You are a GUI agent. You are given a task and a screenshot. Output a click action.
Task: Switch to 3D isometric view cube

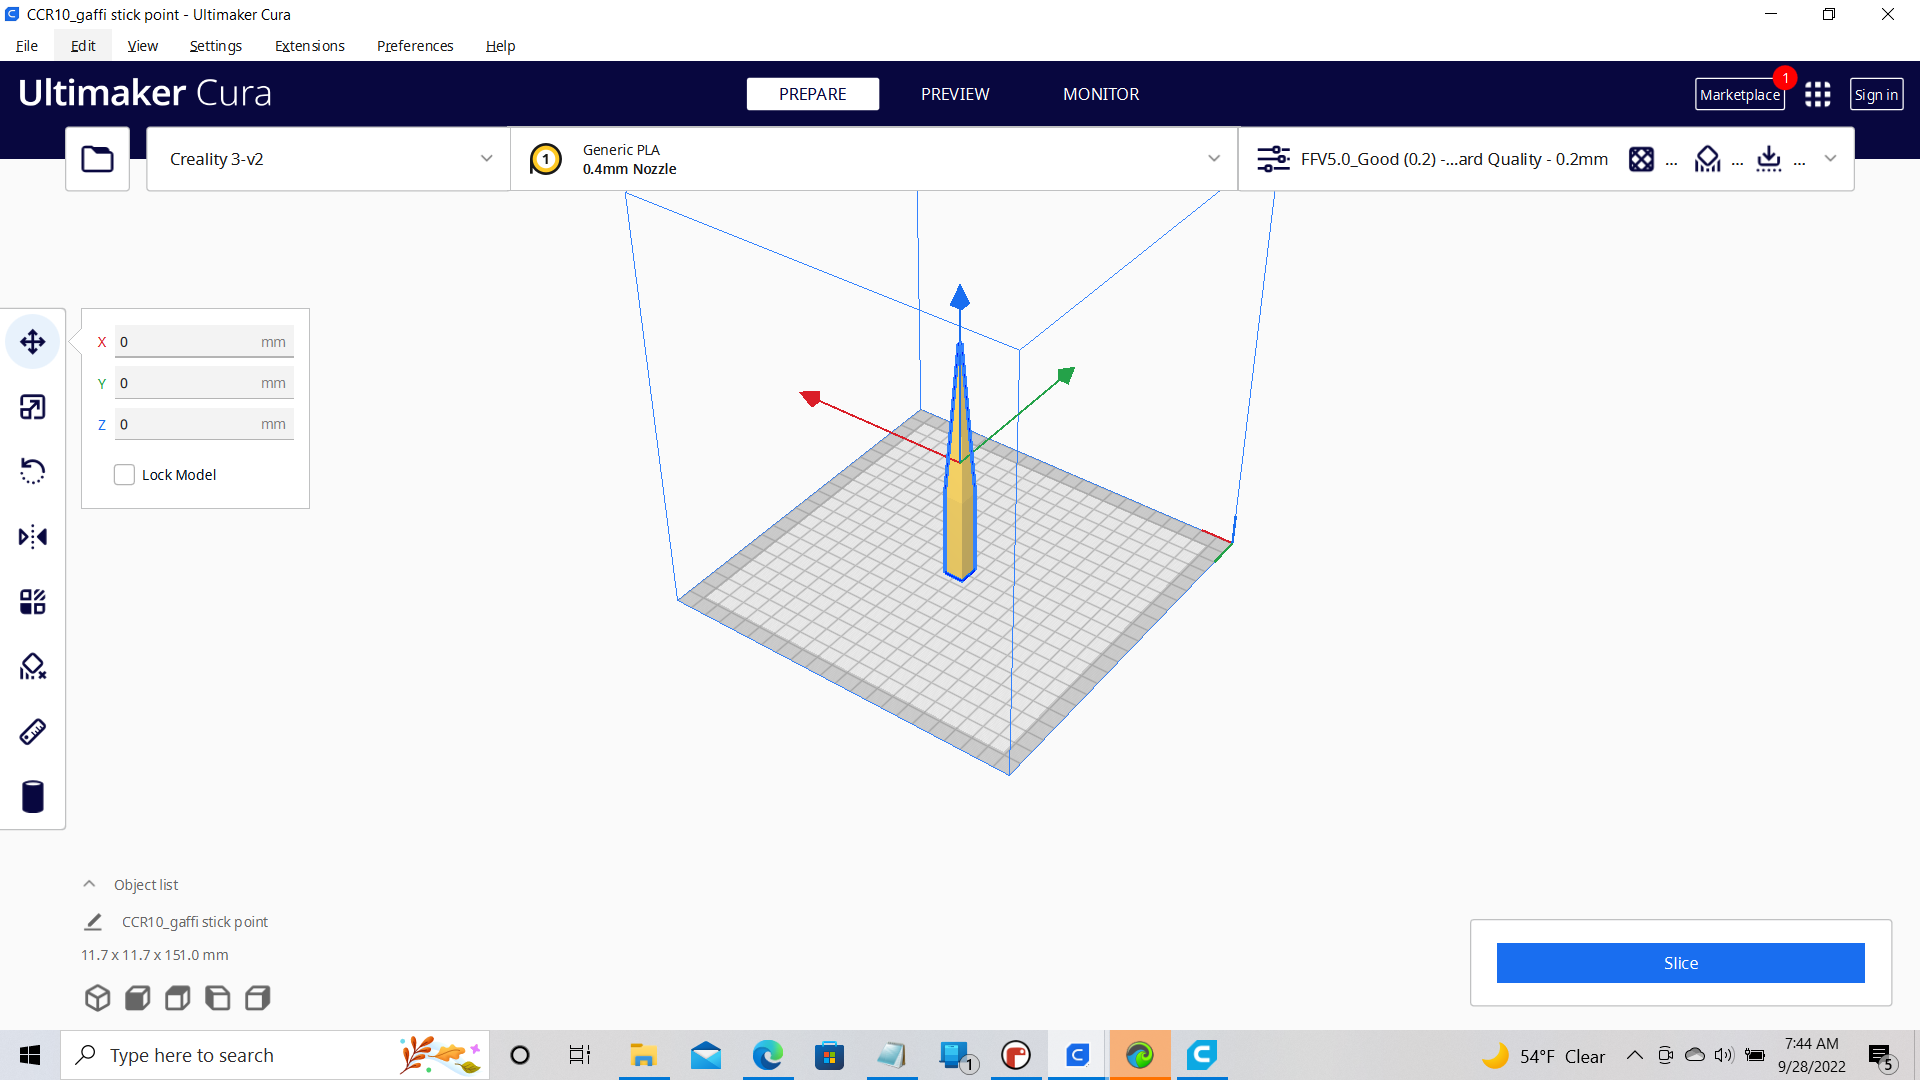pos(97,998)
